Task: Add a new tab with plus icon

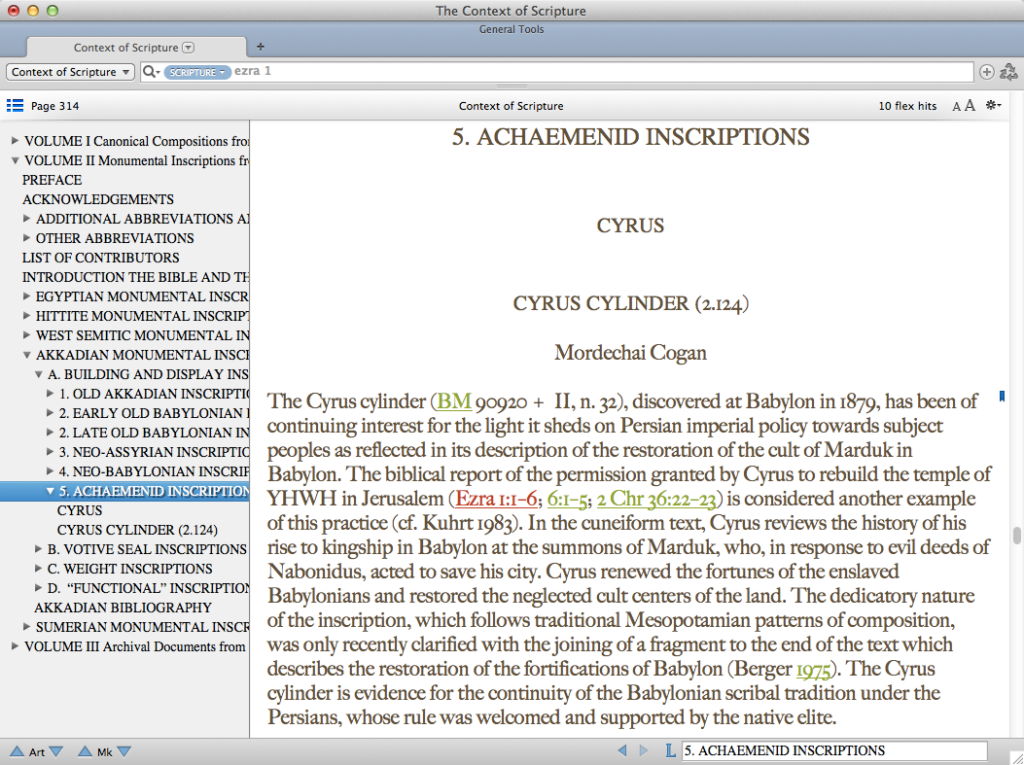Action: (261, 46)
